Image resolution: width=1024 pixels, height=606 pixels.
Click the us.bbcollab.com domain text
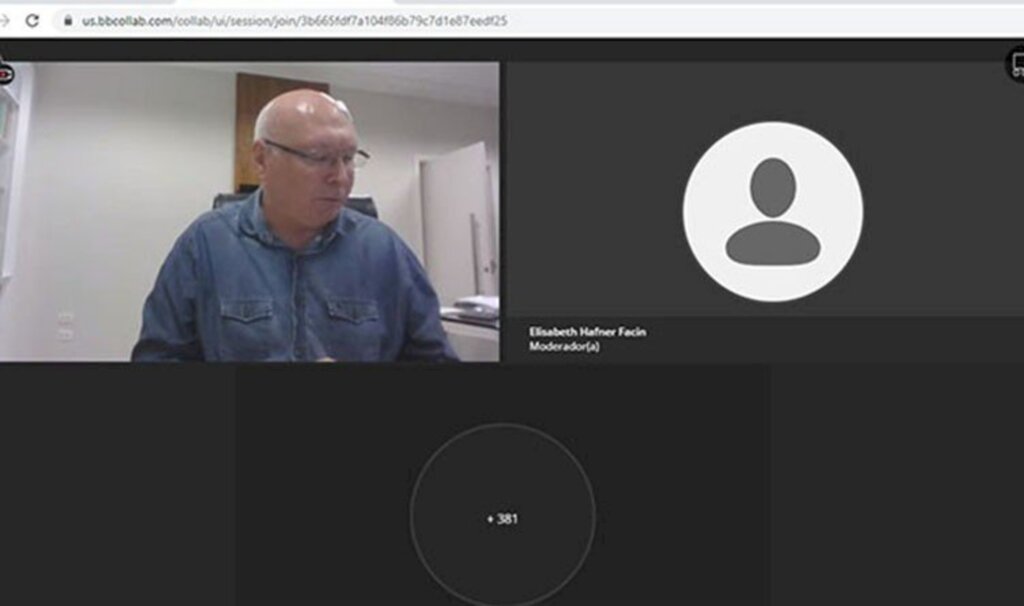pos(127,20)
